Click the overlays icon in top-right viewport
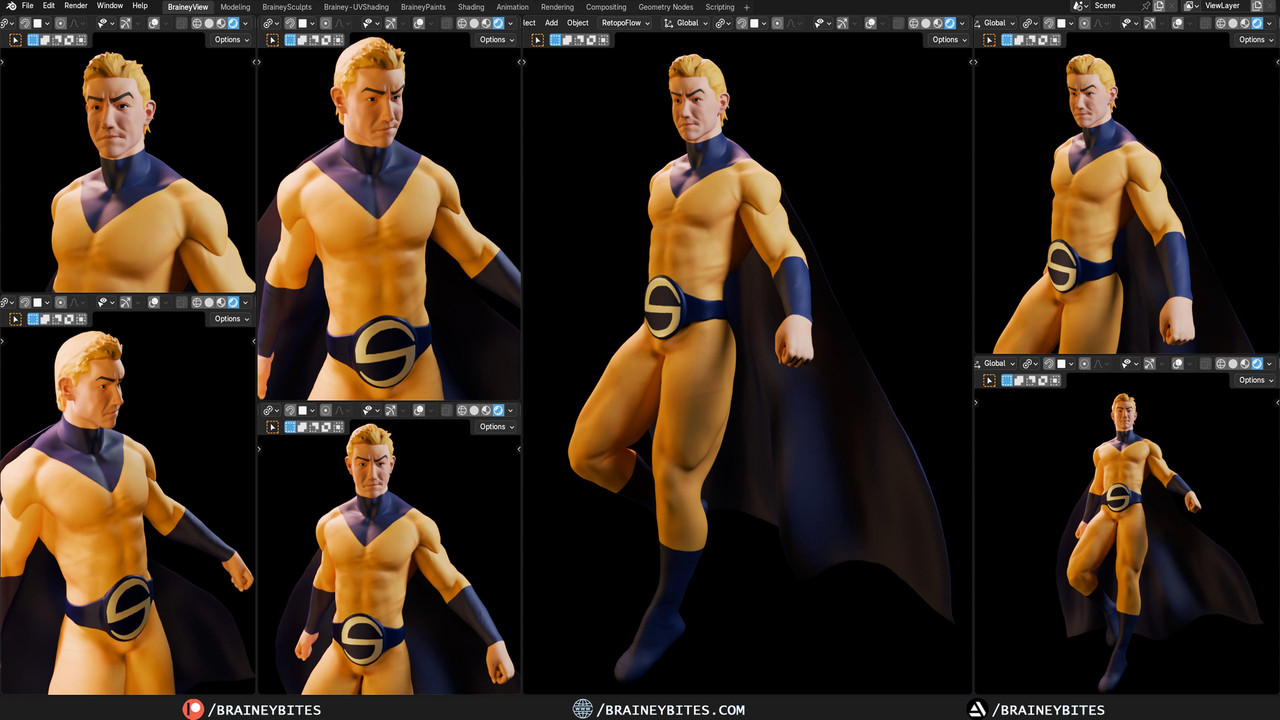The image size is (1280, 720). point(1178,23)
